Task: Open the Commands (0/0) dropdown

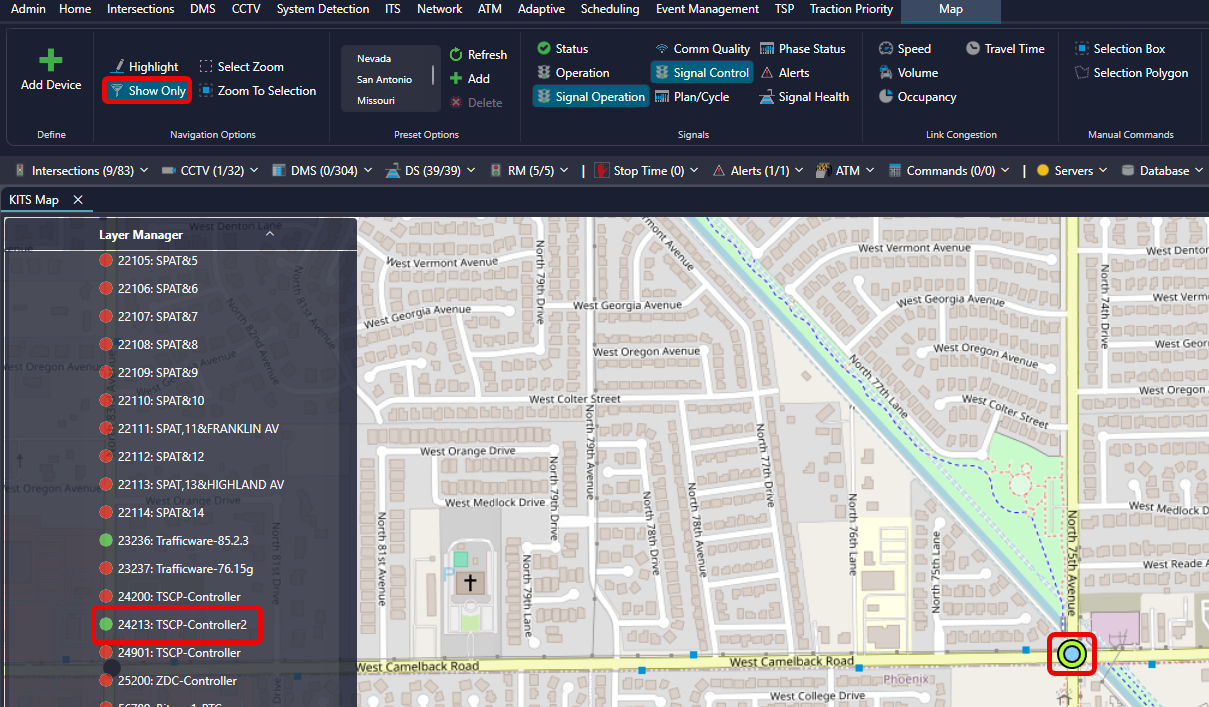Action: pyautogui.click(x=949, y=171)
